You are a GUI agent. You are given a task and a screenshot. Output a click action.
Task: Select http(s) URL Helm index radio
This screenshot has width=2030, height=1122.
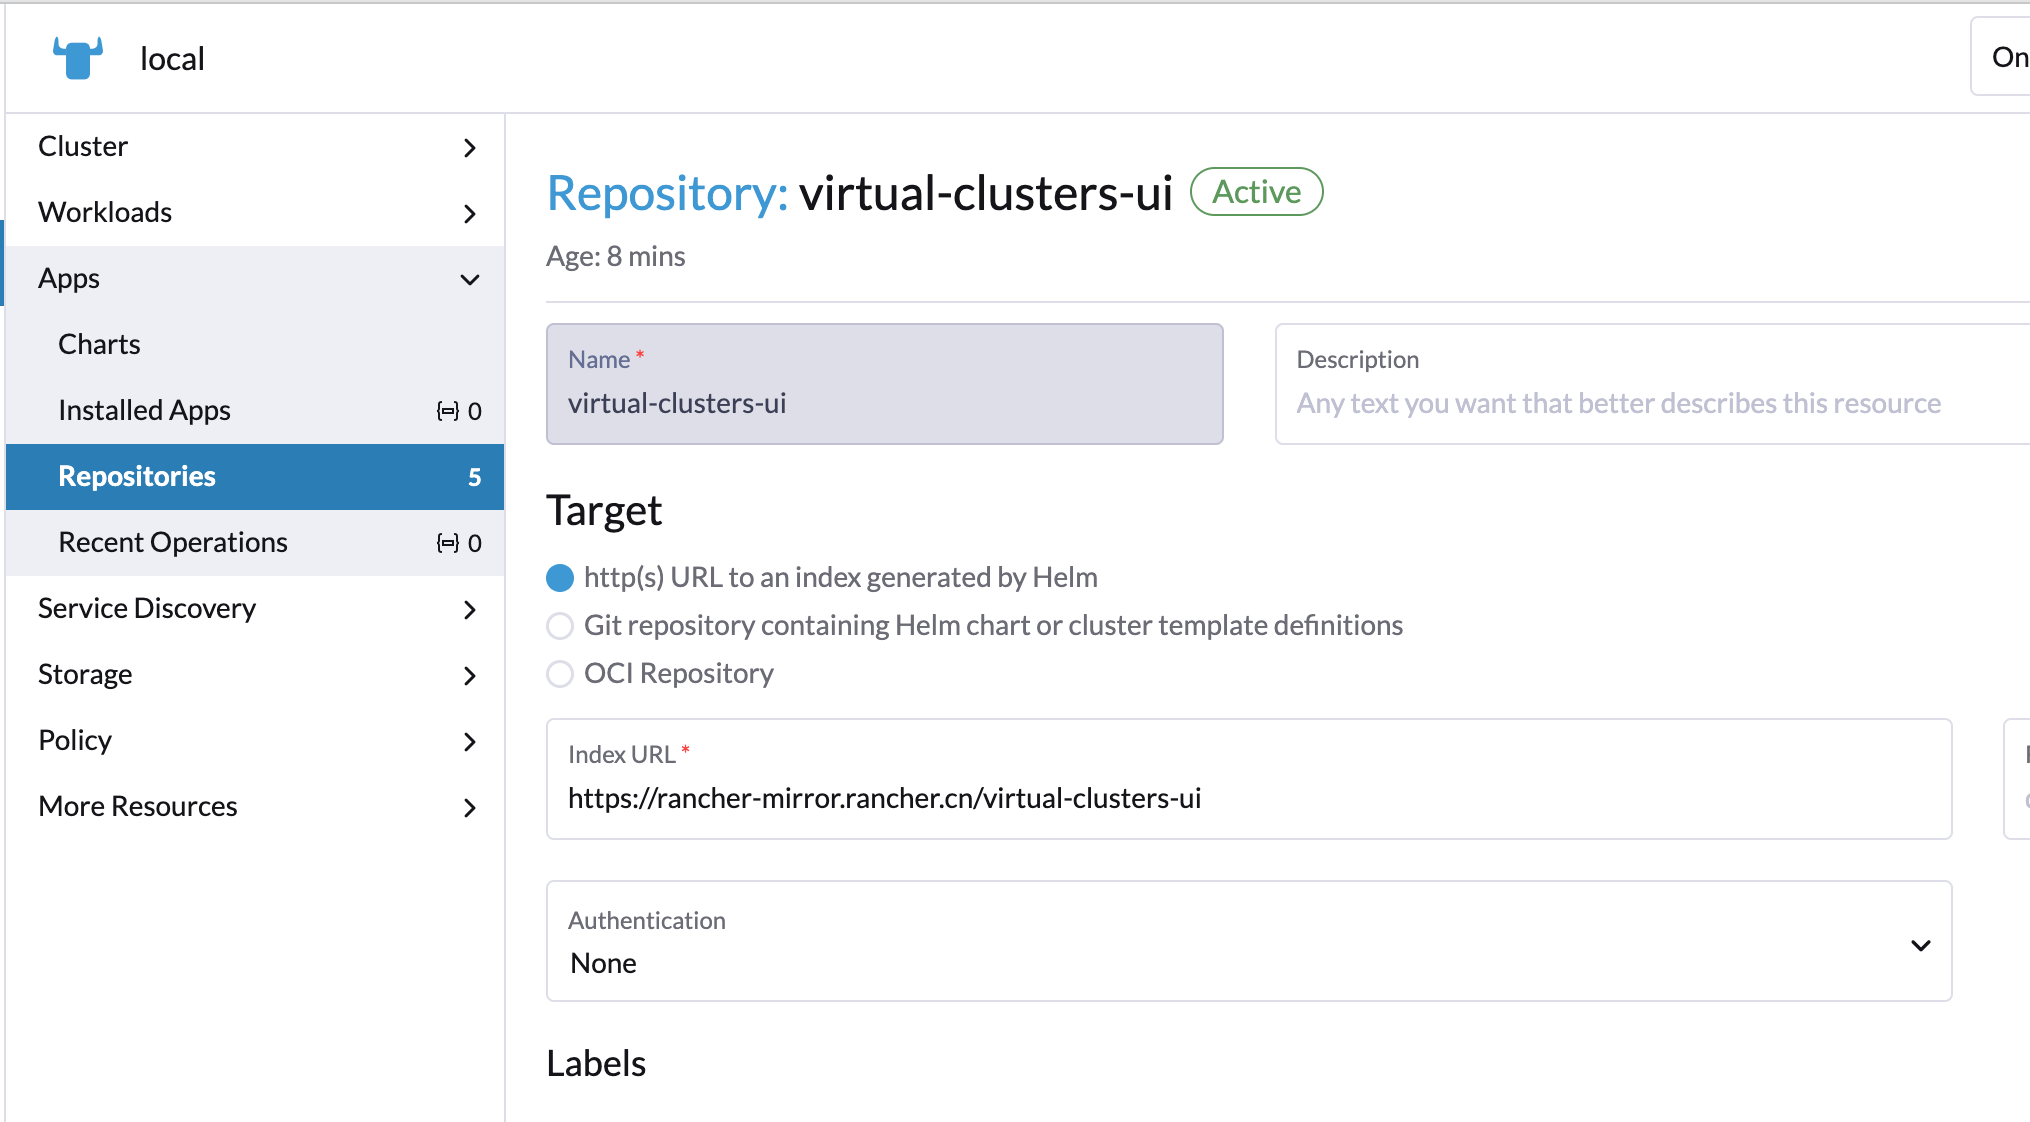(560, 578)
